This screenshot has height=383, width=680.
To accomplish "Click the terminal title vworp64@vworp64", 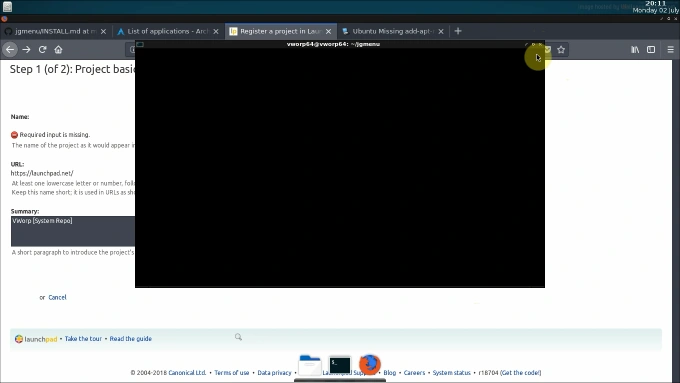I will click(333, 44).
